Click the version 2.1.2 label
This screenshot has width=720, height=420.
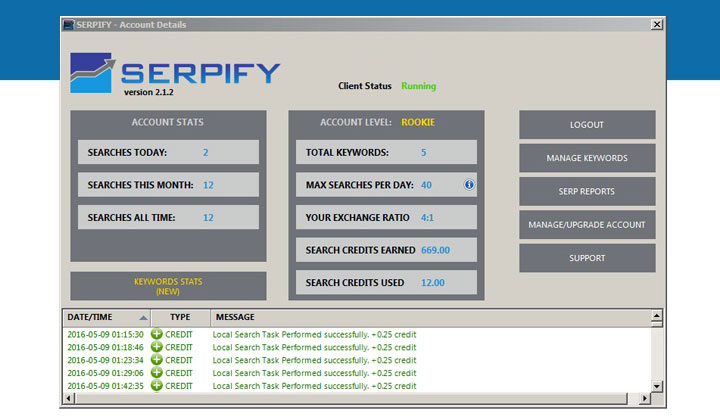tap(149, 92)
